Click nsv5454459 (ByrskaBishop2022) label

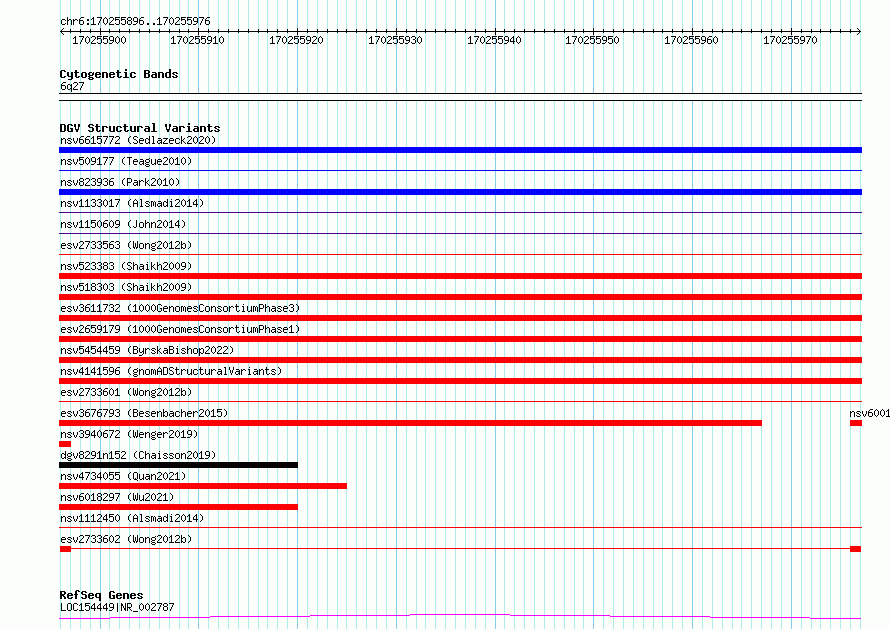point(147,350)
